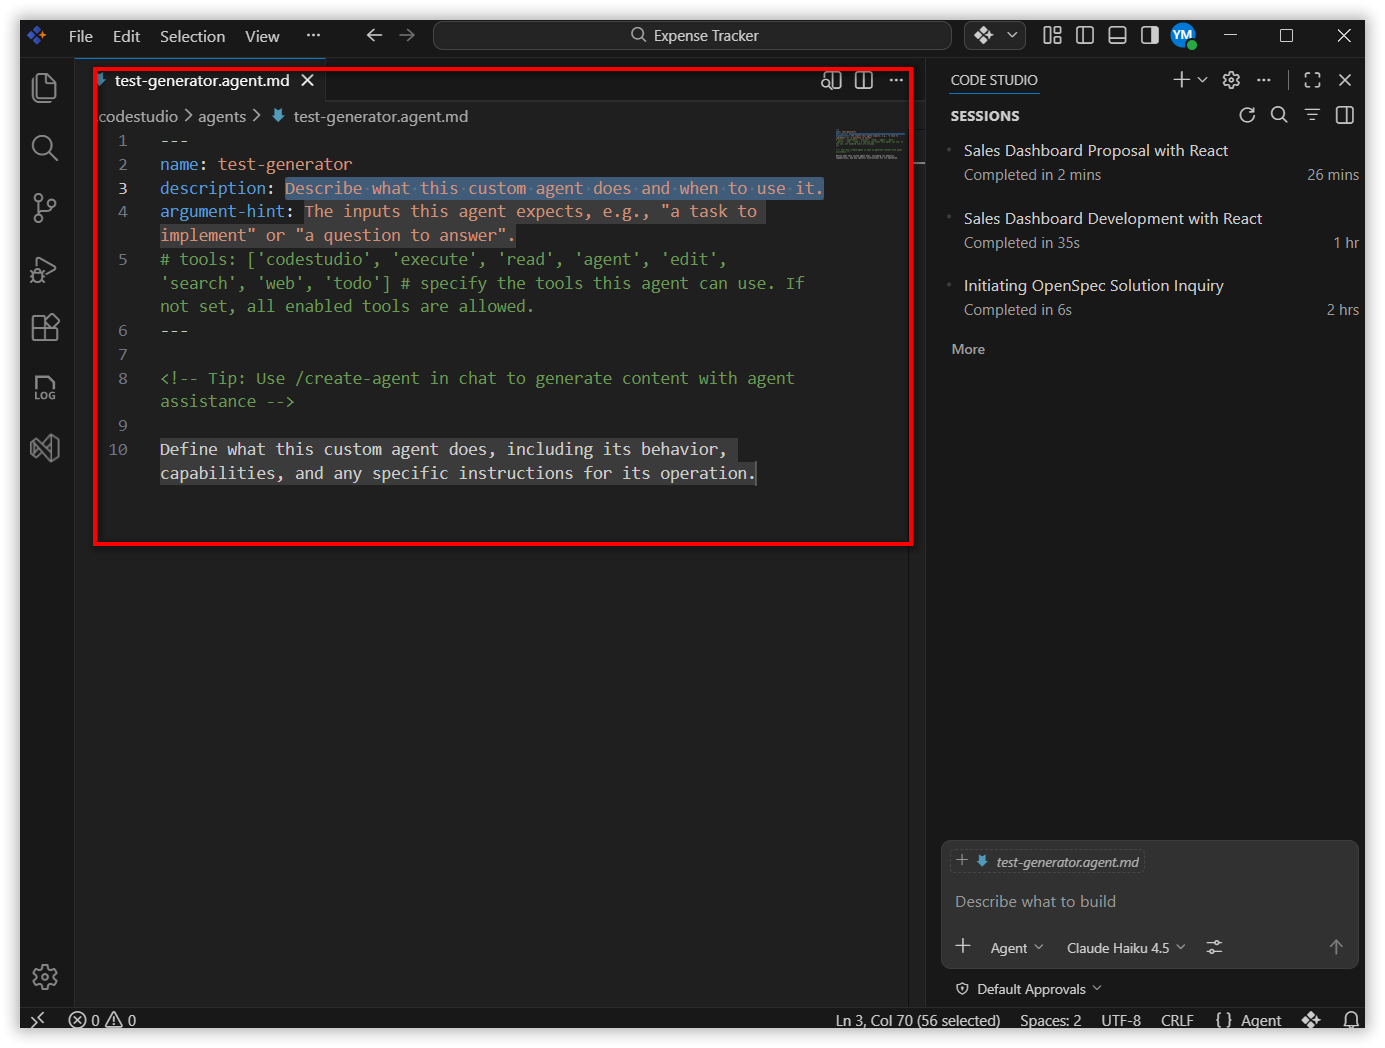Open the View menu
Viewport: 1385px width, 1048px height.
click(x=262, y=36)
